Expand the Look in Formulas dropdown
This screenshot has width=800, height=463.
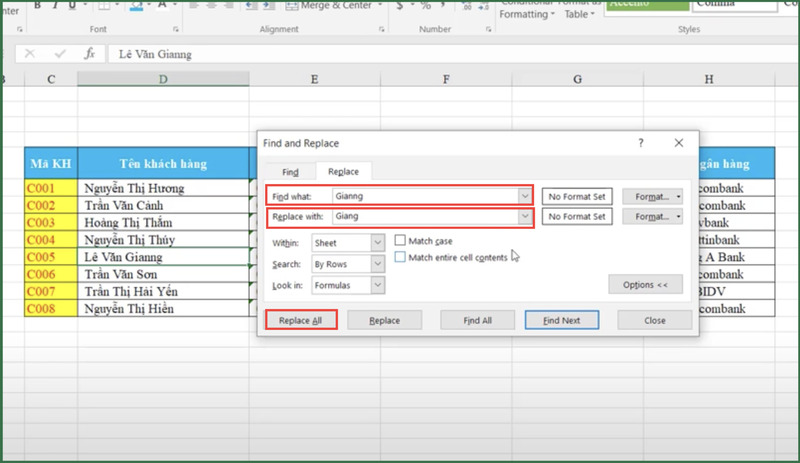pos(377,286)
